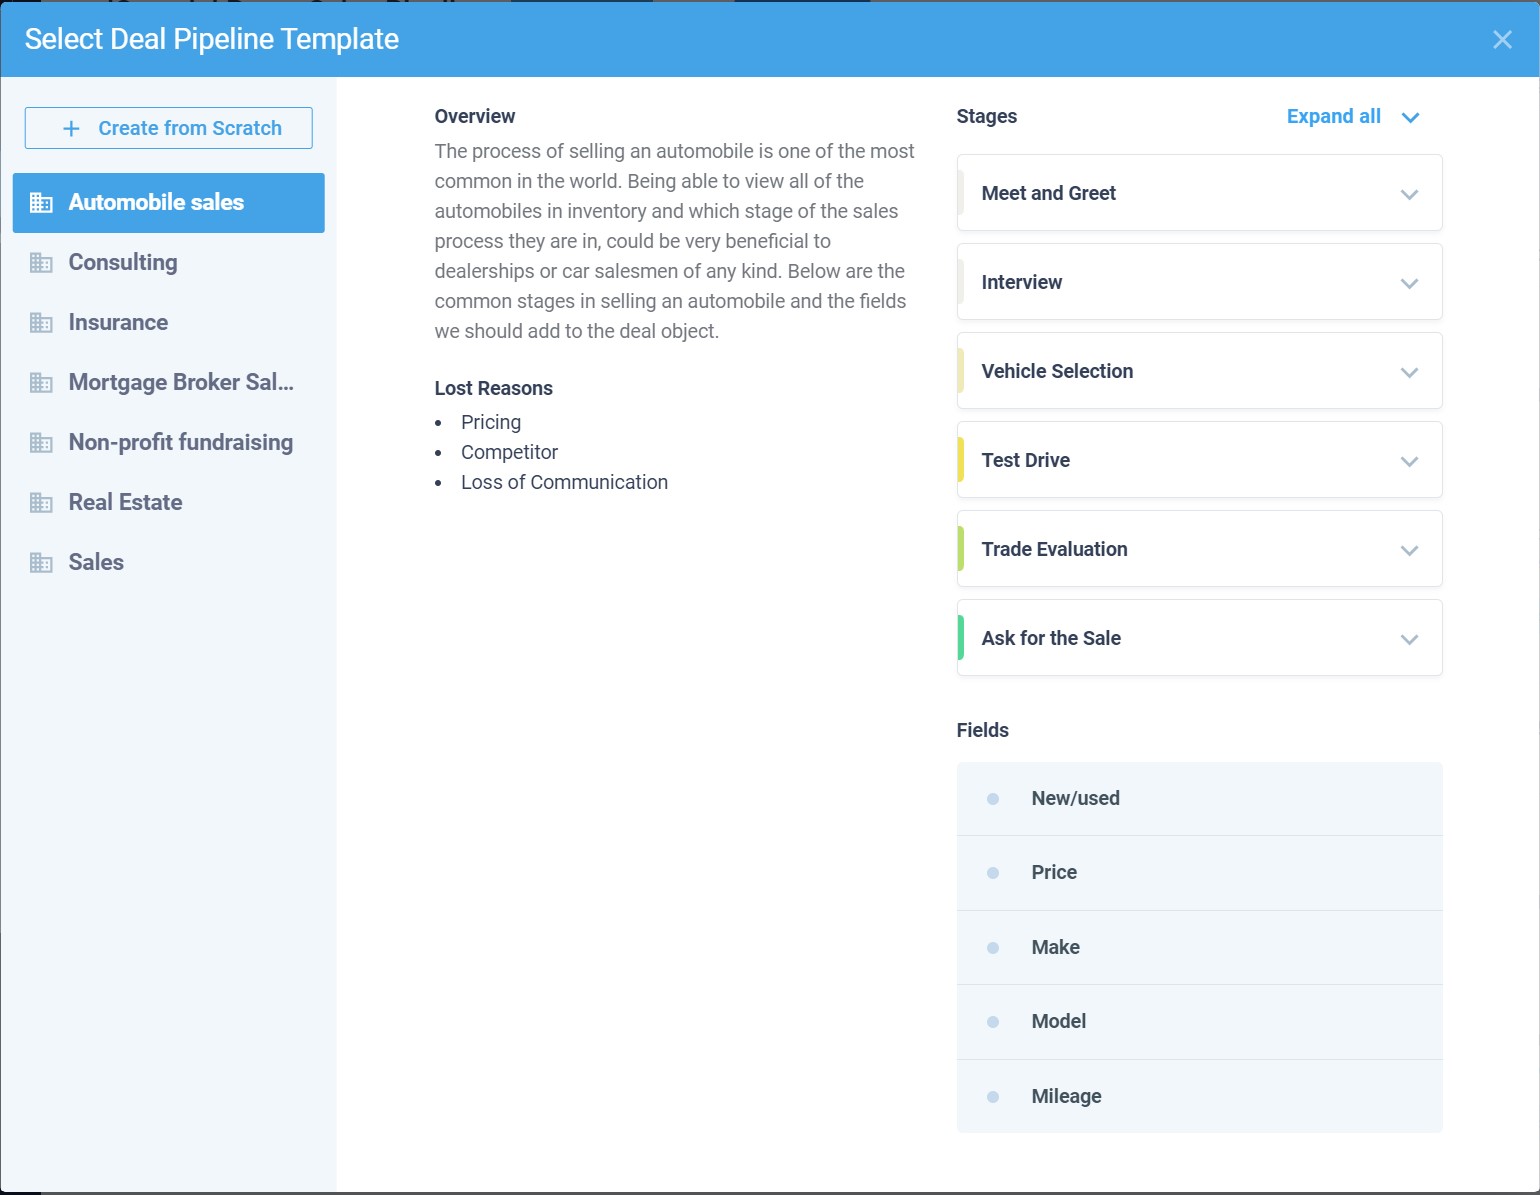The height and width of the screenshot is (1195, 1540).
Task: Click the building icon beside Insurance
Action: tap(41, 323)
